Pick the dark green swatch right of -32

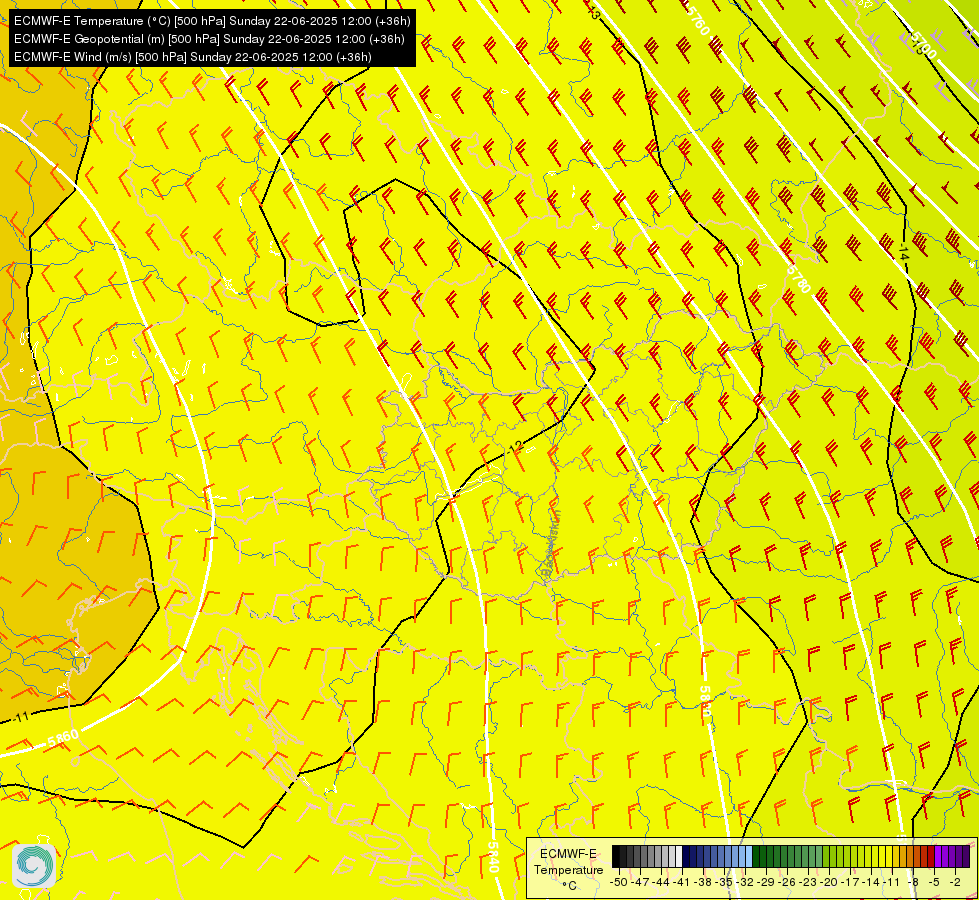(756, 856)
